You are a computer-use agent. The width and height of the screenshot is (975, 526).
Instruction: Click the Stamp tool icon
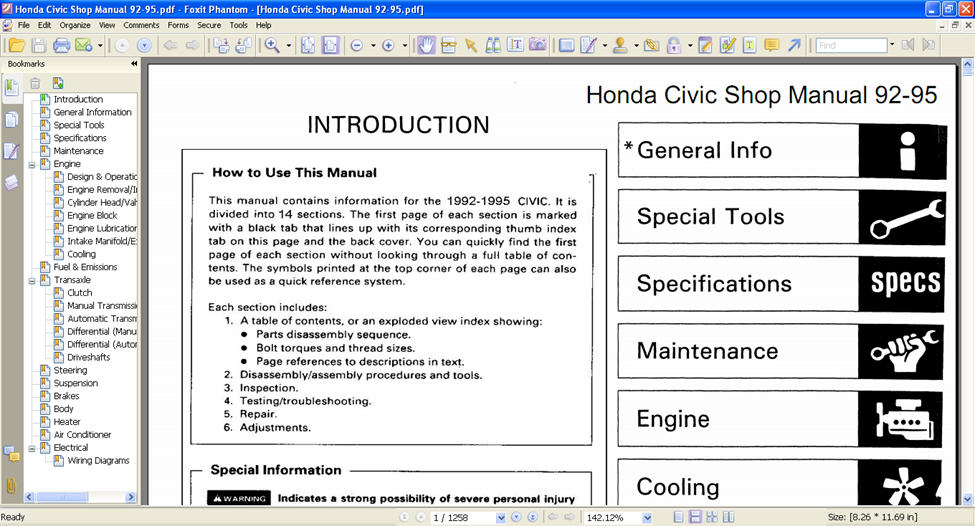coord(620,45)
